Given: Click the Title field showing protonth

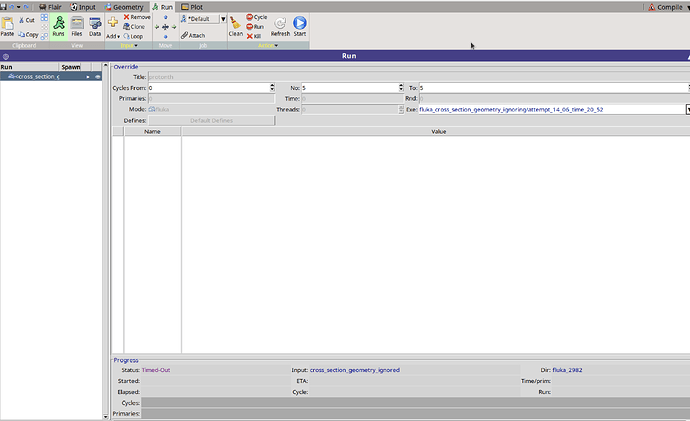Looking at the screenshot, I should (x=419, y=77).
